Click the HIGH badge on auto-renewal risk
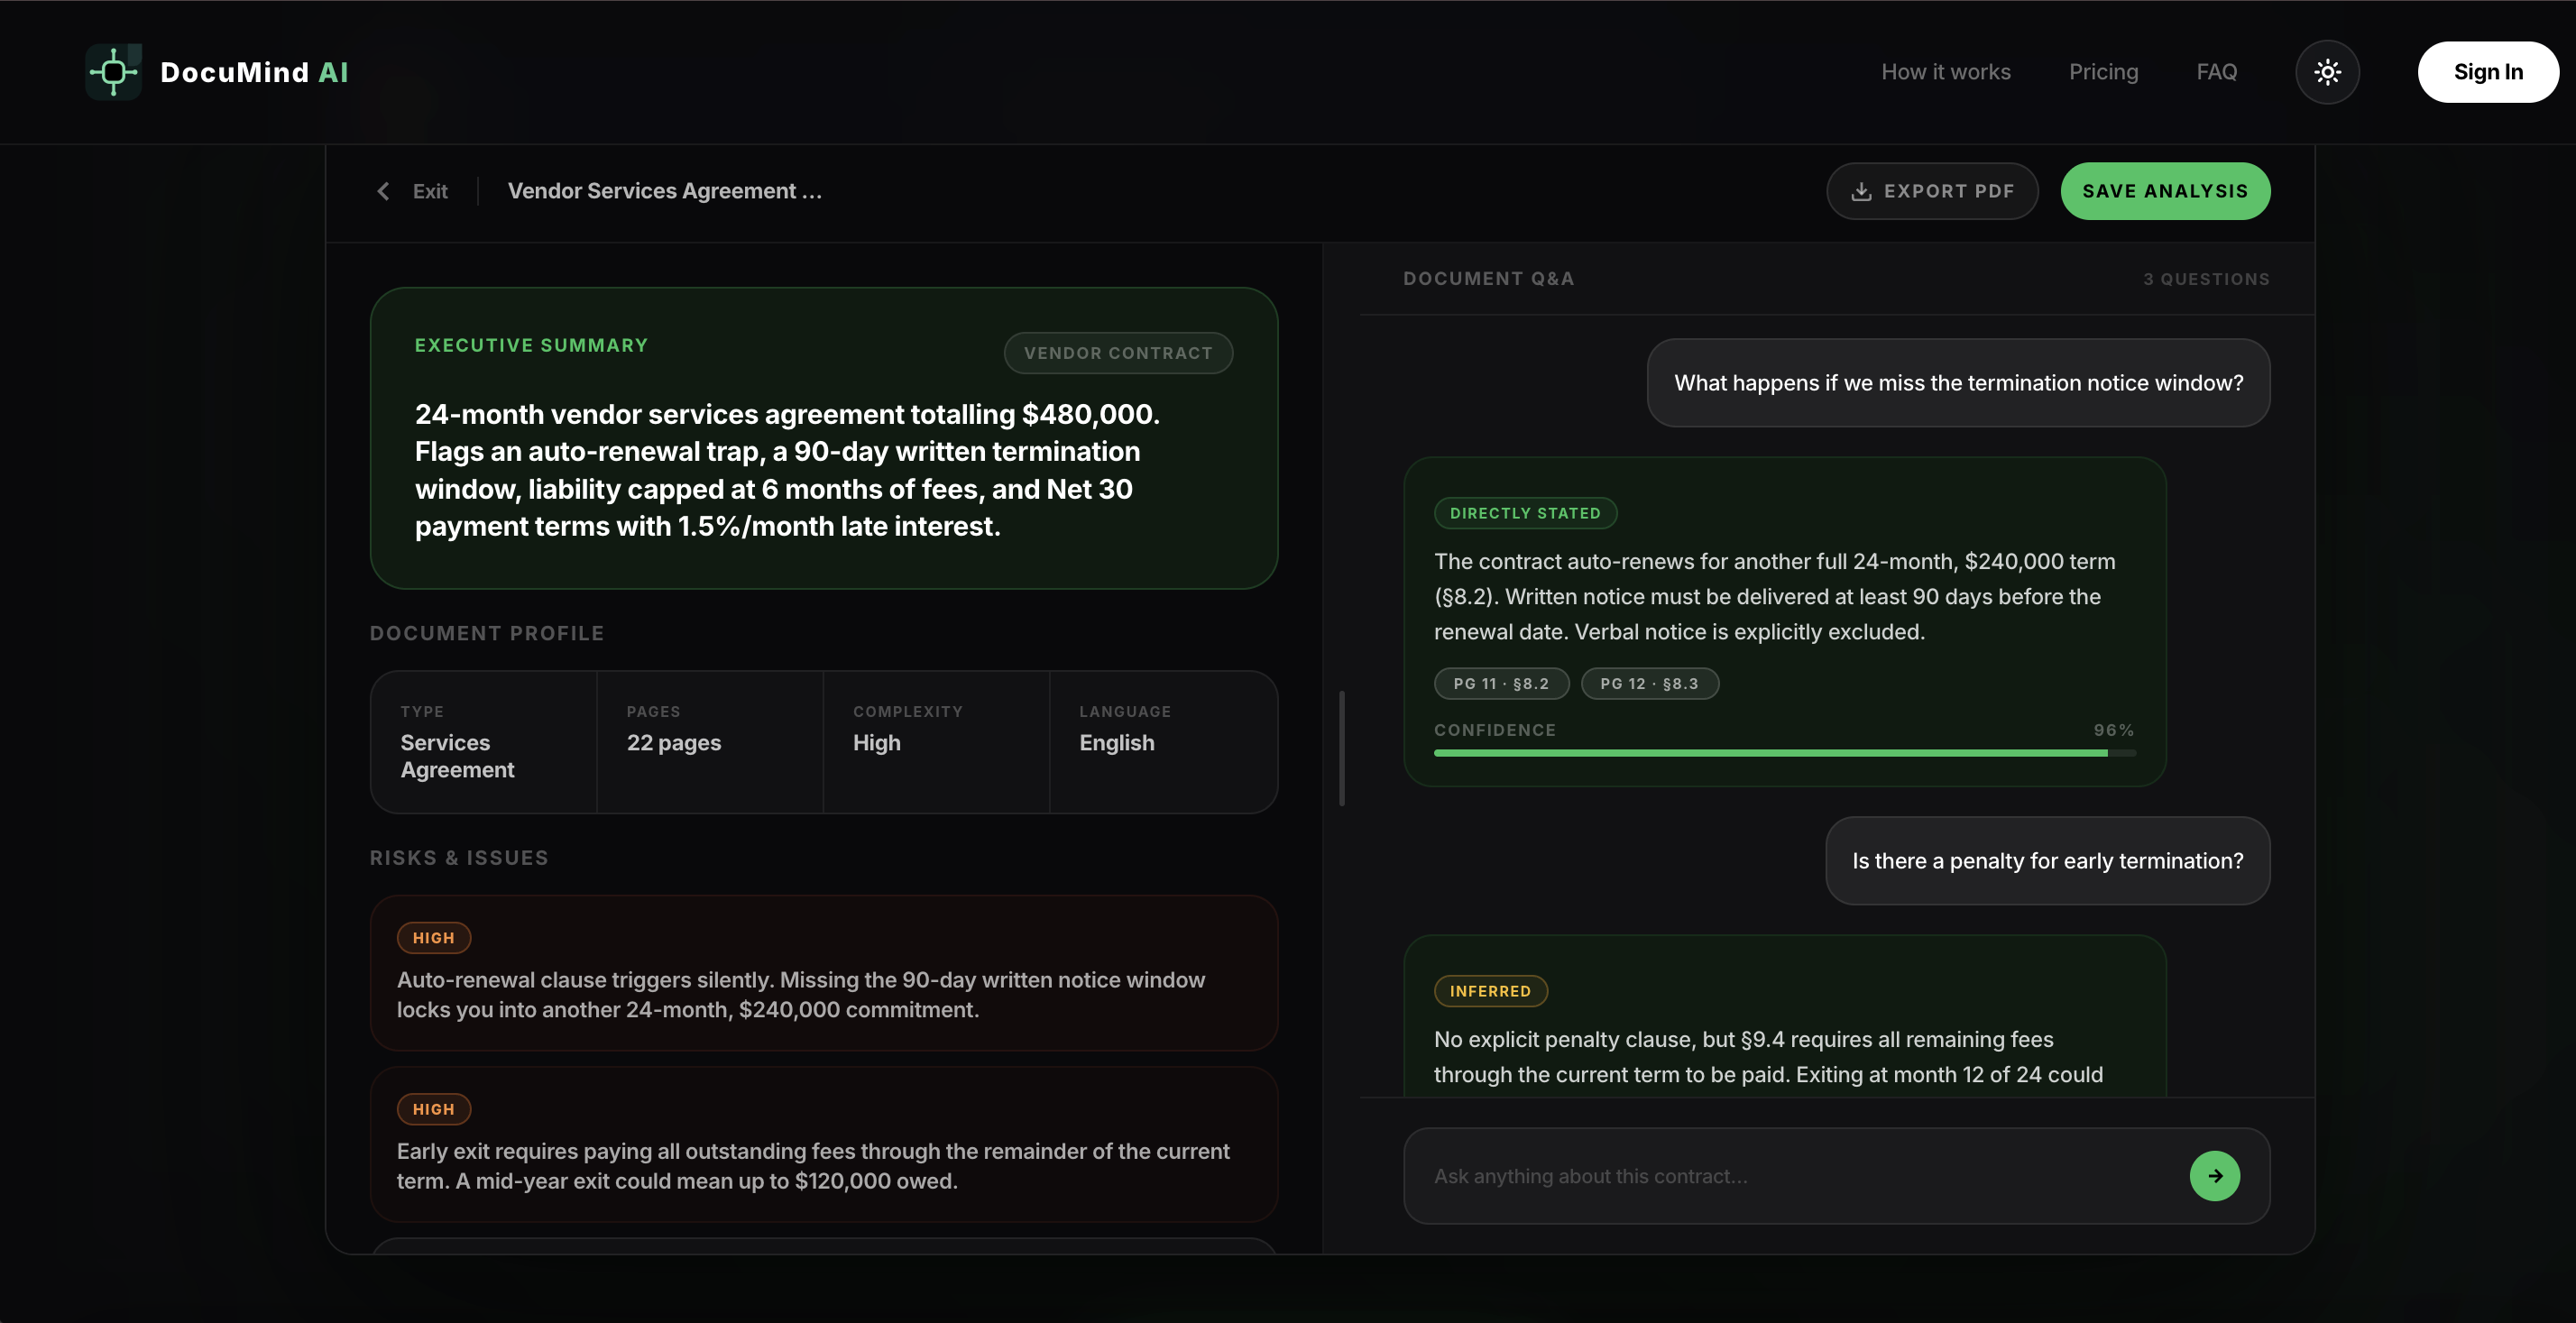 pos(433,938)
